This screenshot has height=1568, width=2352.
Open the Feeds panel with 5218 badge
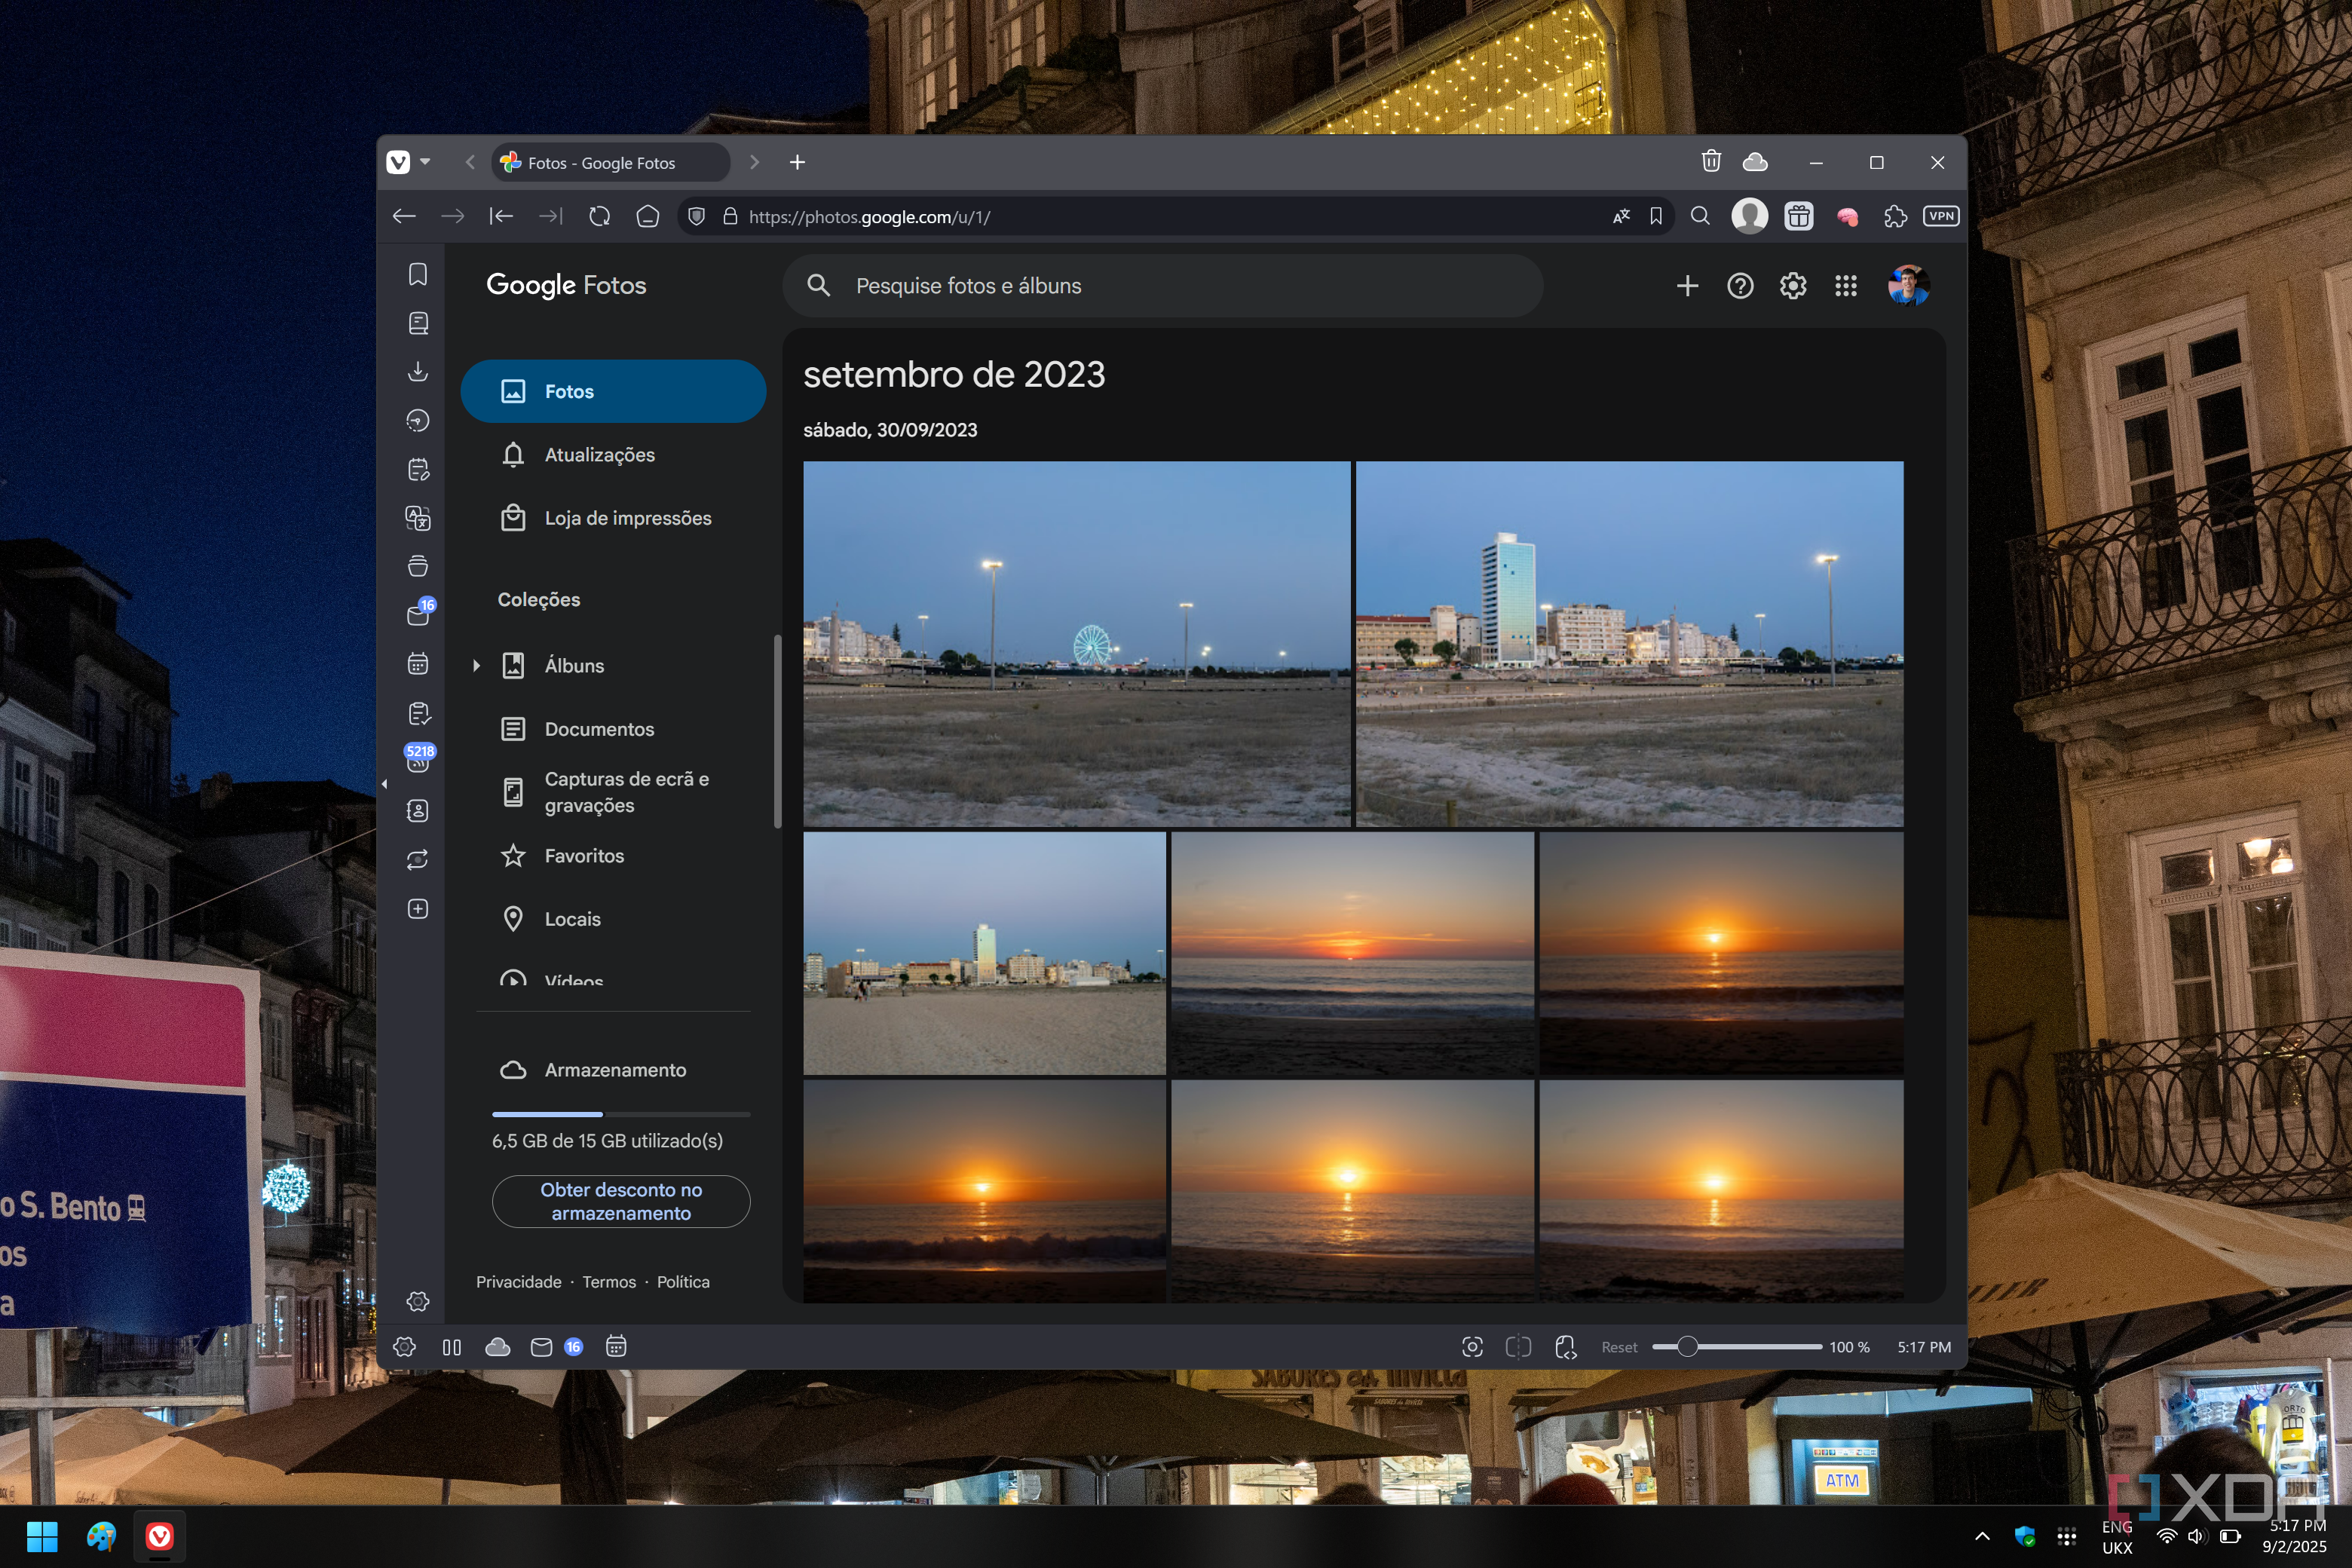click(418, 761)
